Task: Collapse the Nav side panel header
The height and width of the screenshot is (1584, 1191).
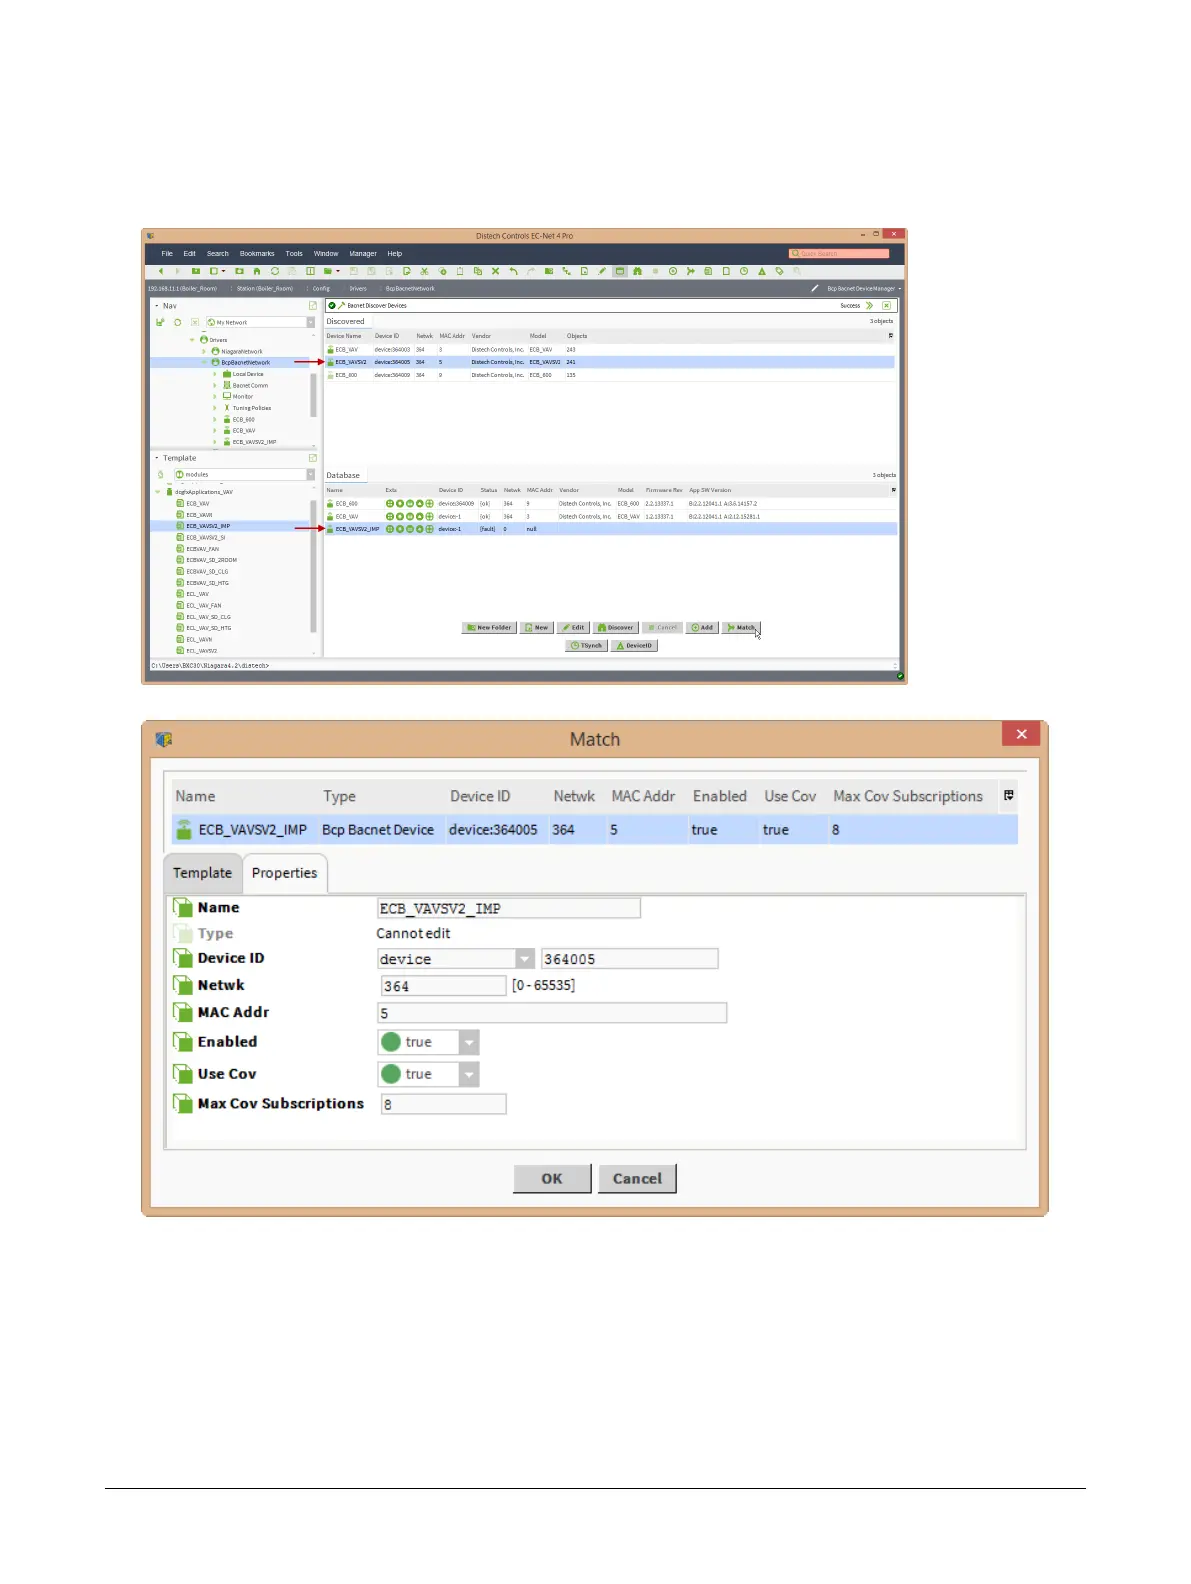Action: click(x=157, y=306)
